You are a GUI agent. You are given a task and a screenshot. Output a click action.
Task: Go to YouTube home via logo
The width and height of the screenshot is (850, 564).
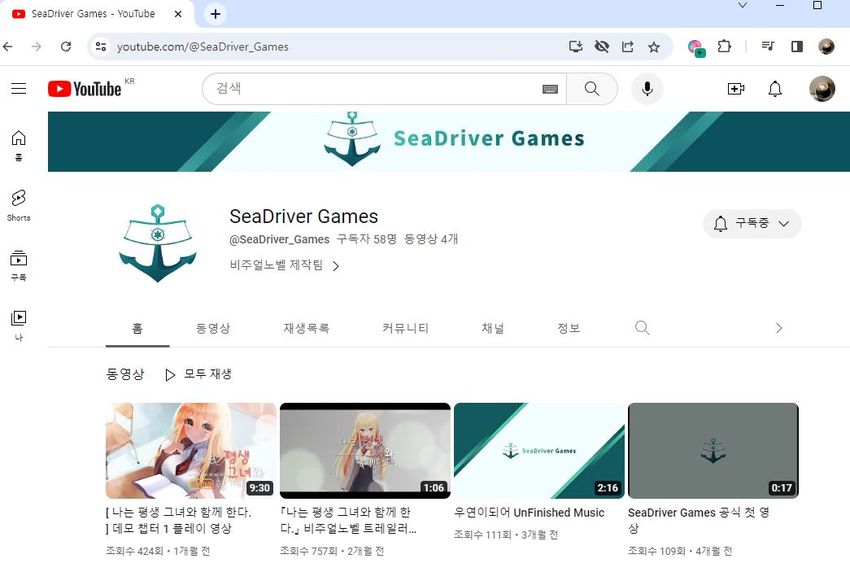85,89
